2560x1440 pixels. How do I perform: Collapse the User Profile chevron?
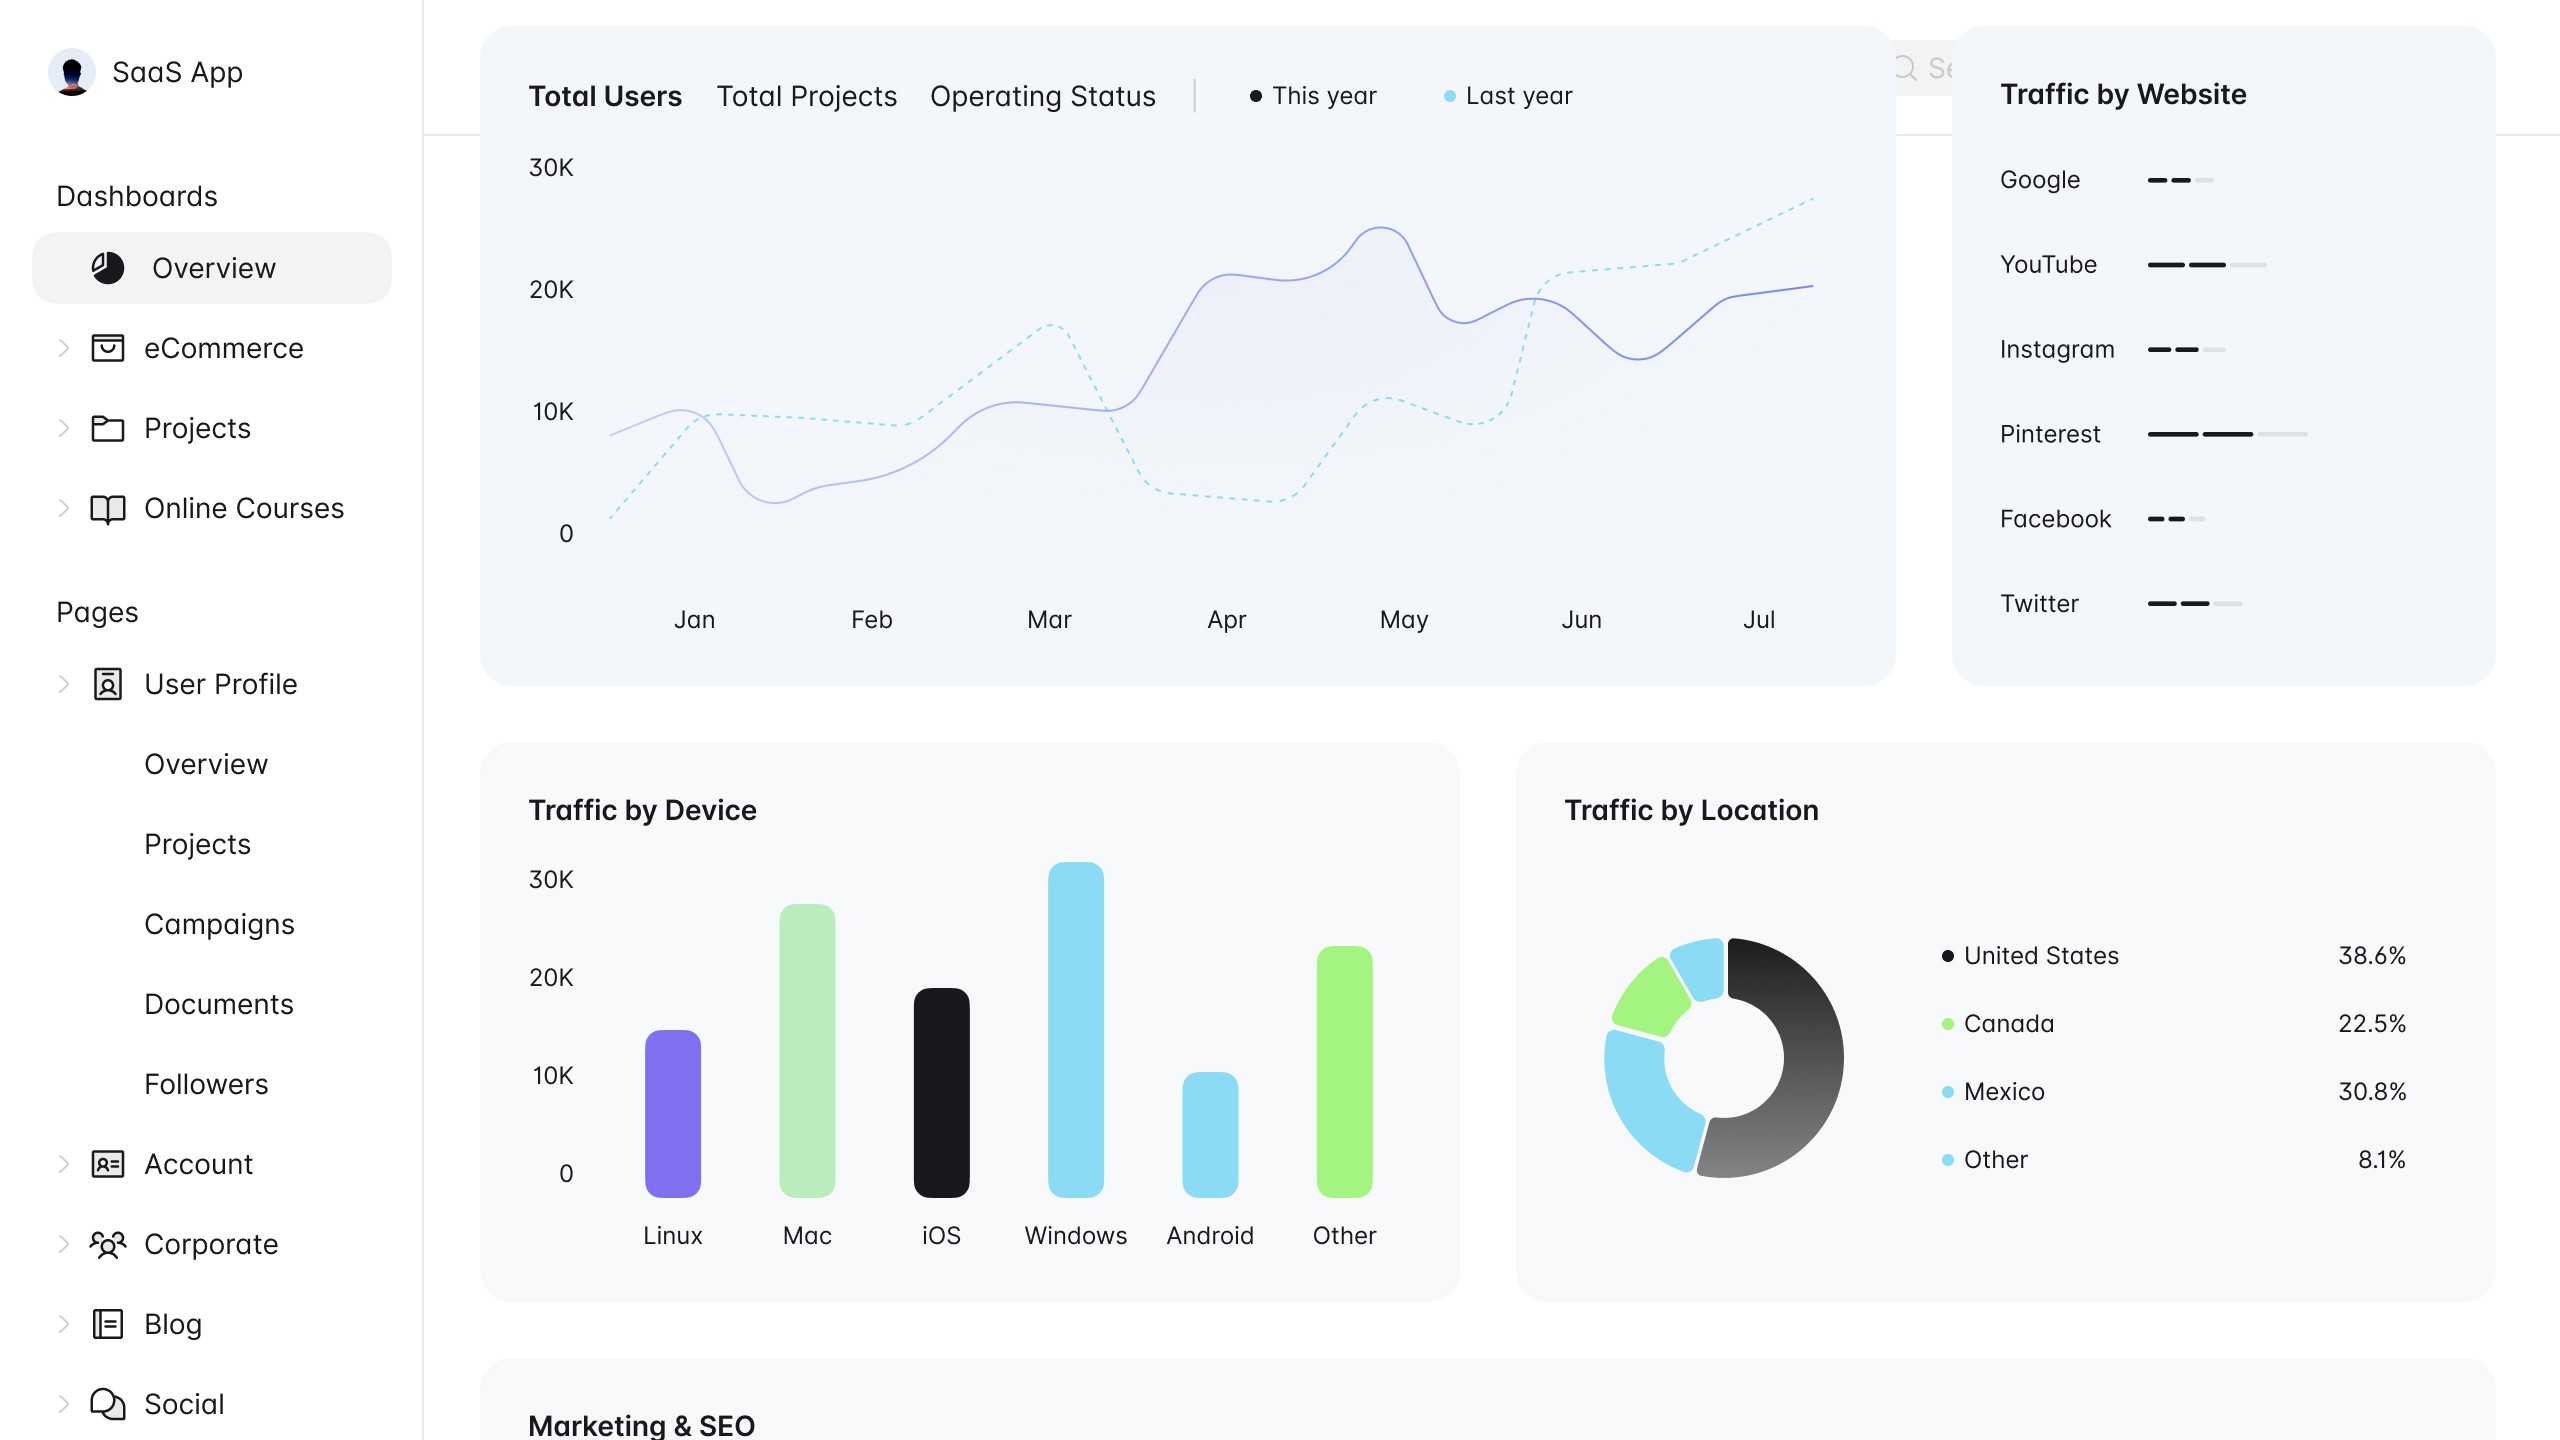click(x=64, y=684)
